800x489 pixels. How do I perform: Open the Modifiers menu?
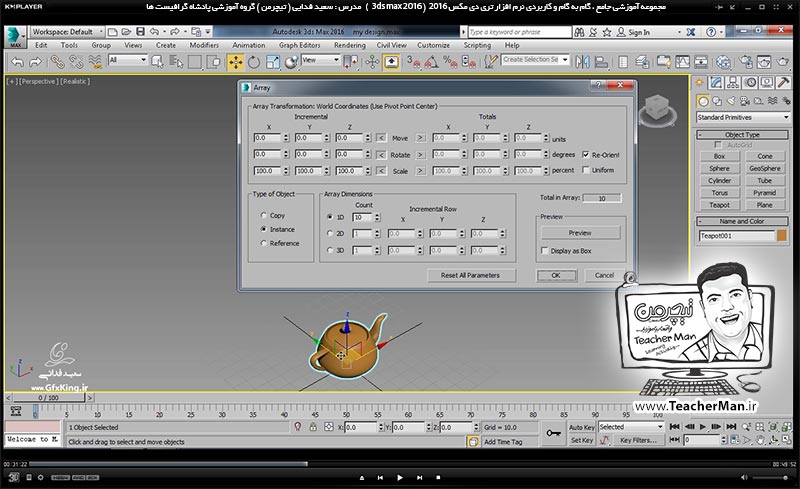click(204, 45)
